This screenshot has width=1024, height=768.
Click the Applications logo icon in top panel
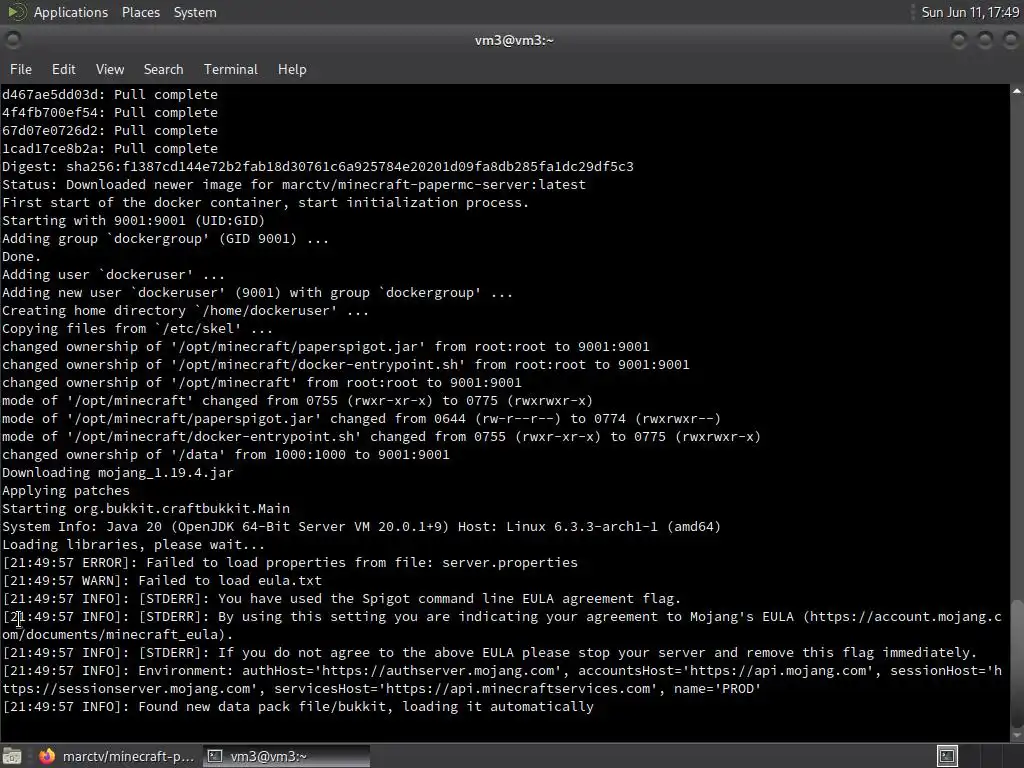[x=16, y=12]
